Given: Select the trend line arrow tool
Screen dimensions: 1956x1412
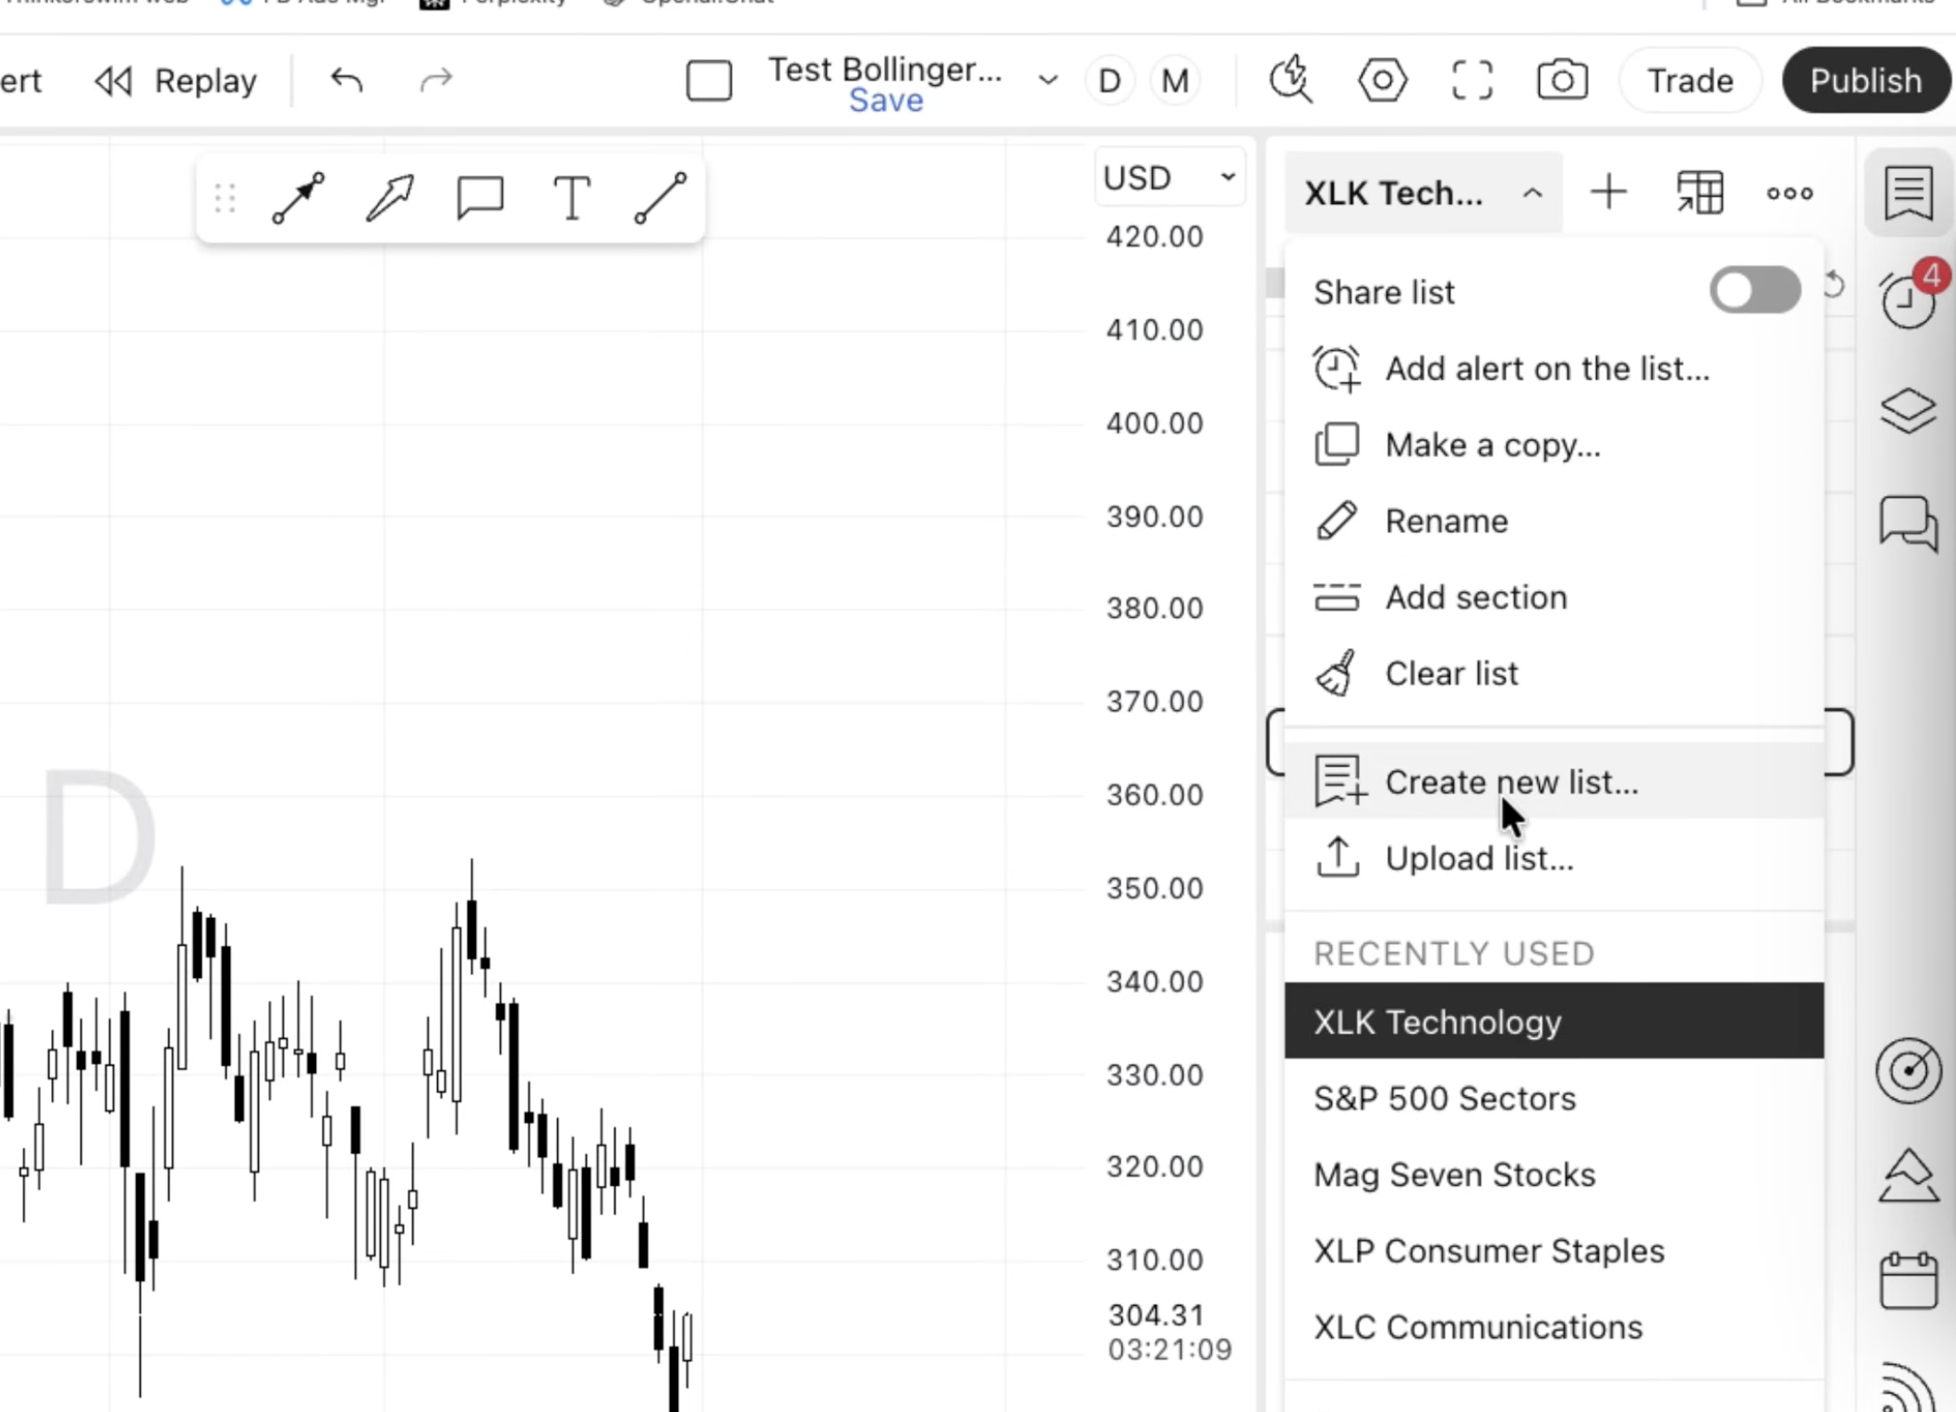Looking at the screenshot, I should (298, 197).
